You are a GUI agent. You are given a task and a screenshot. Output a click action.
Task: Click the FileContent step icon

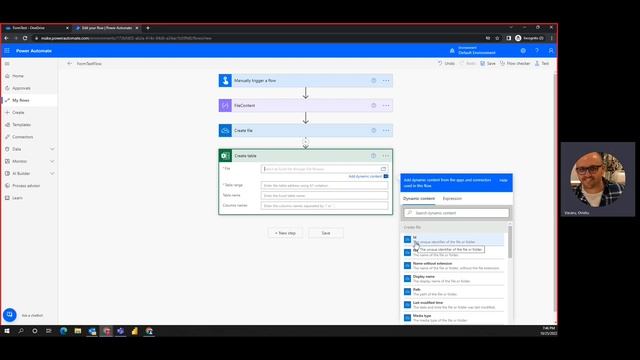(225, 105)
